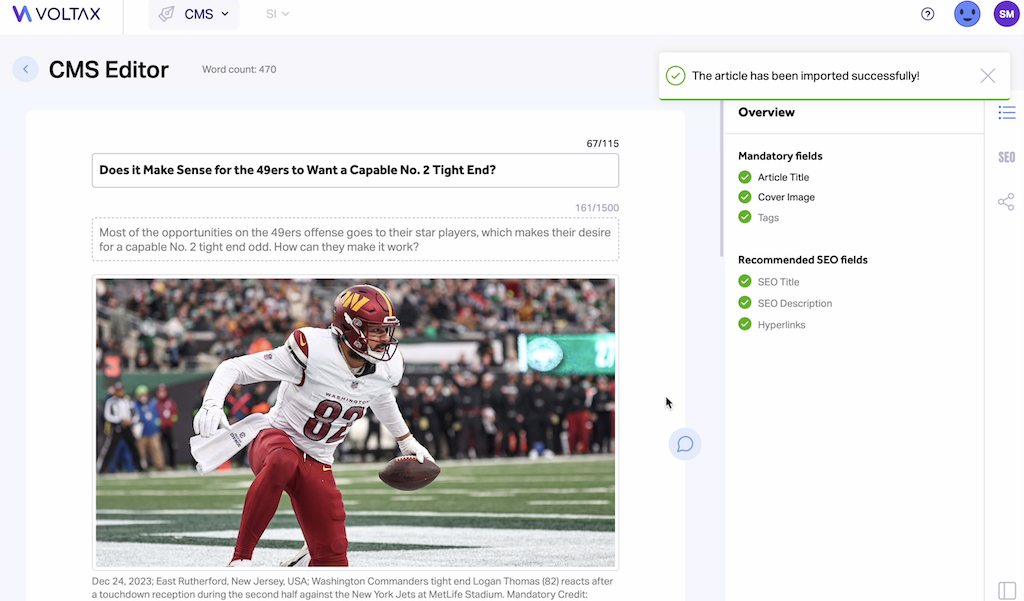Edit the article description text box
The image size is (1024, 601).
point(355,240)
